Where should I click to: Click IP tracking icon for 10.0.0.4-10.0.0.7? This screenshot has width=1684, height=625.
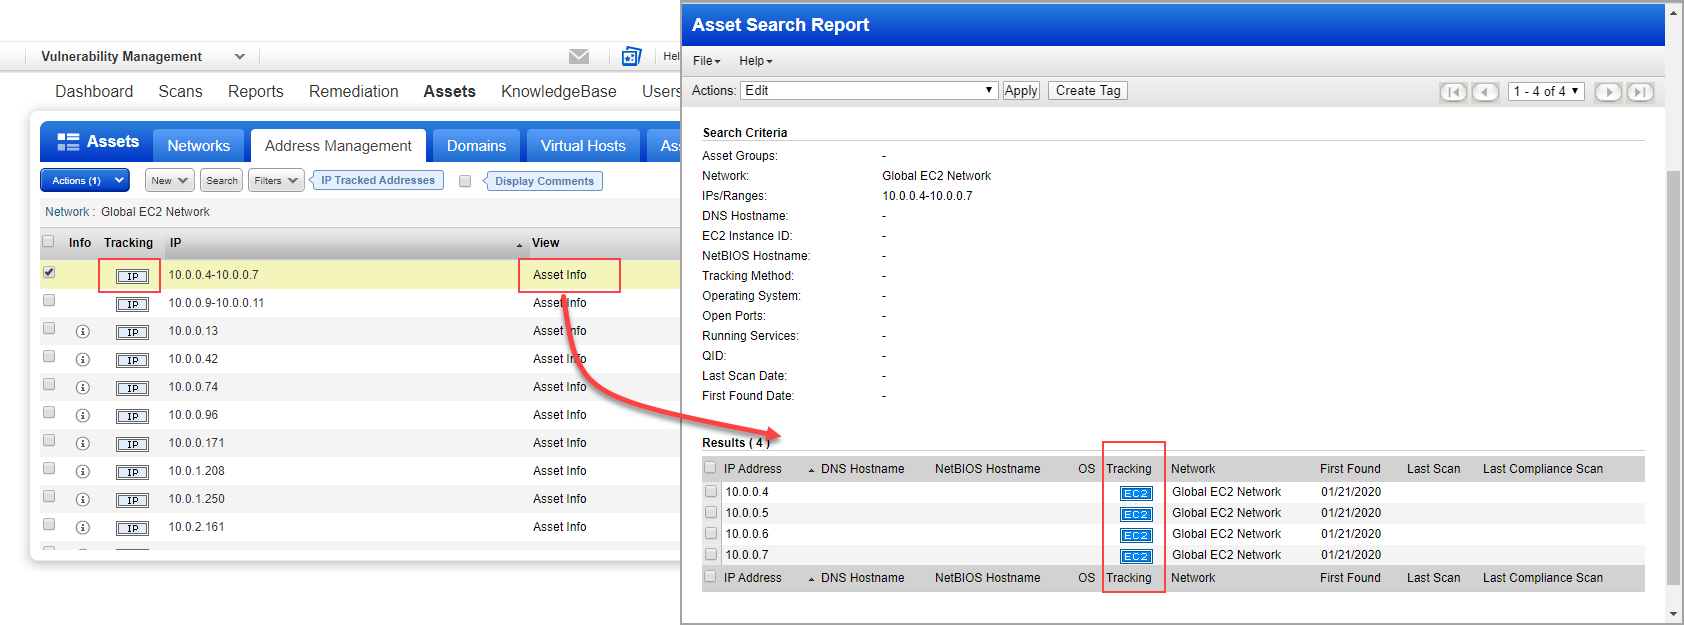[132, 276]
